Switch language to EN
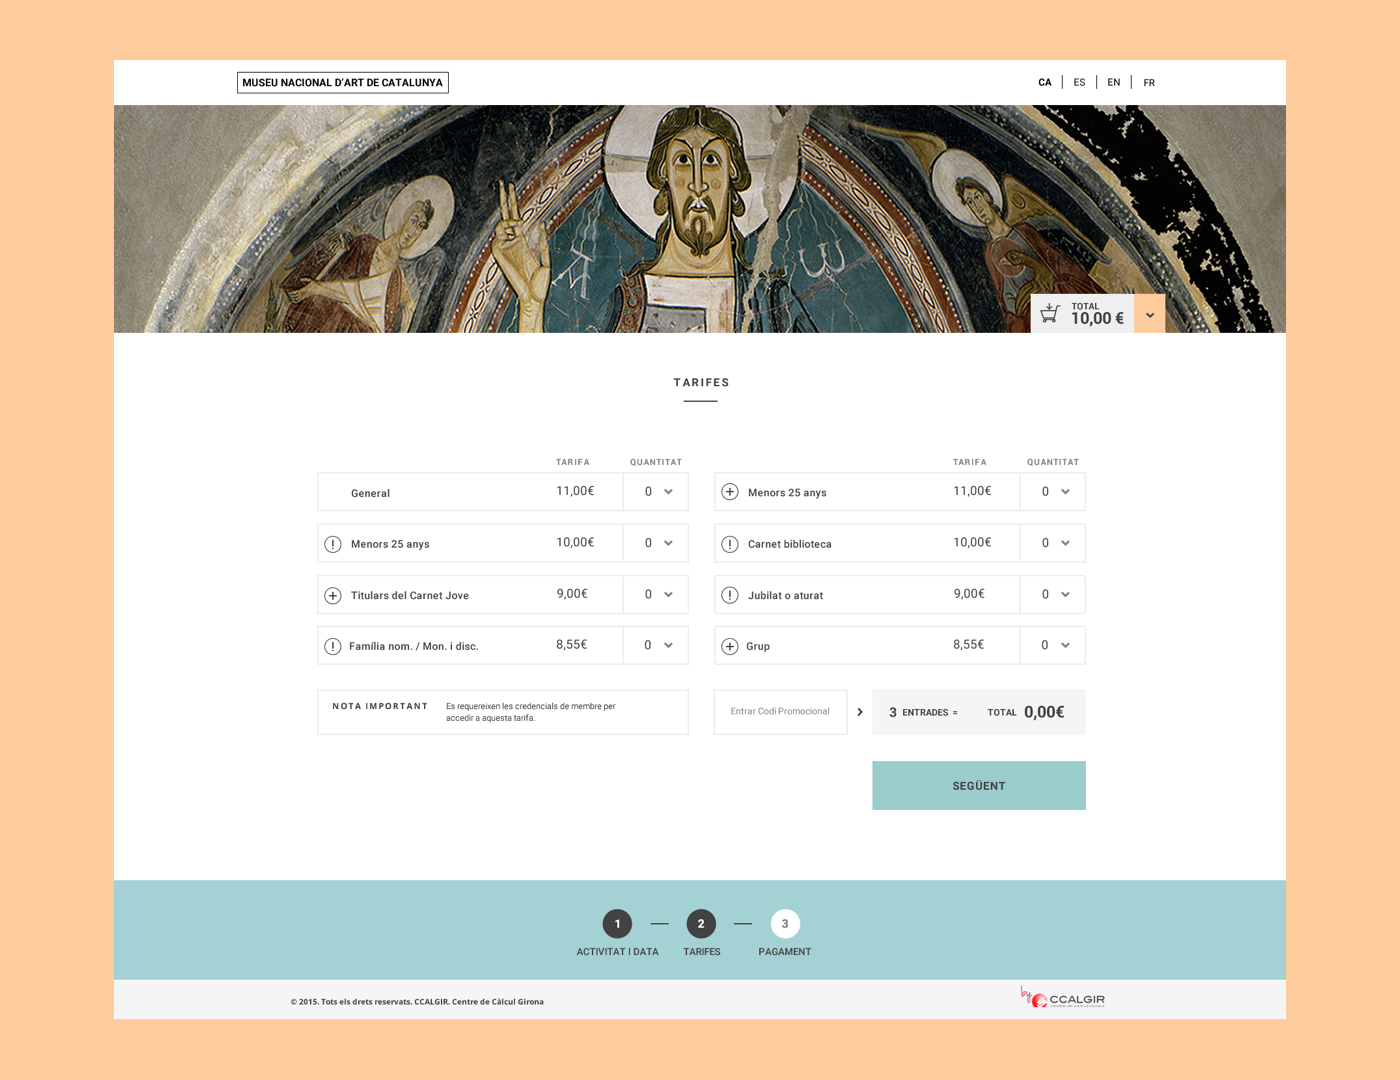The height and width of the screenshot is (1080, 1400). [x=1114, y=83]
